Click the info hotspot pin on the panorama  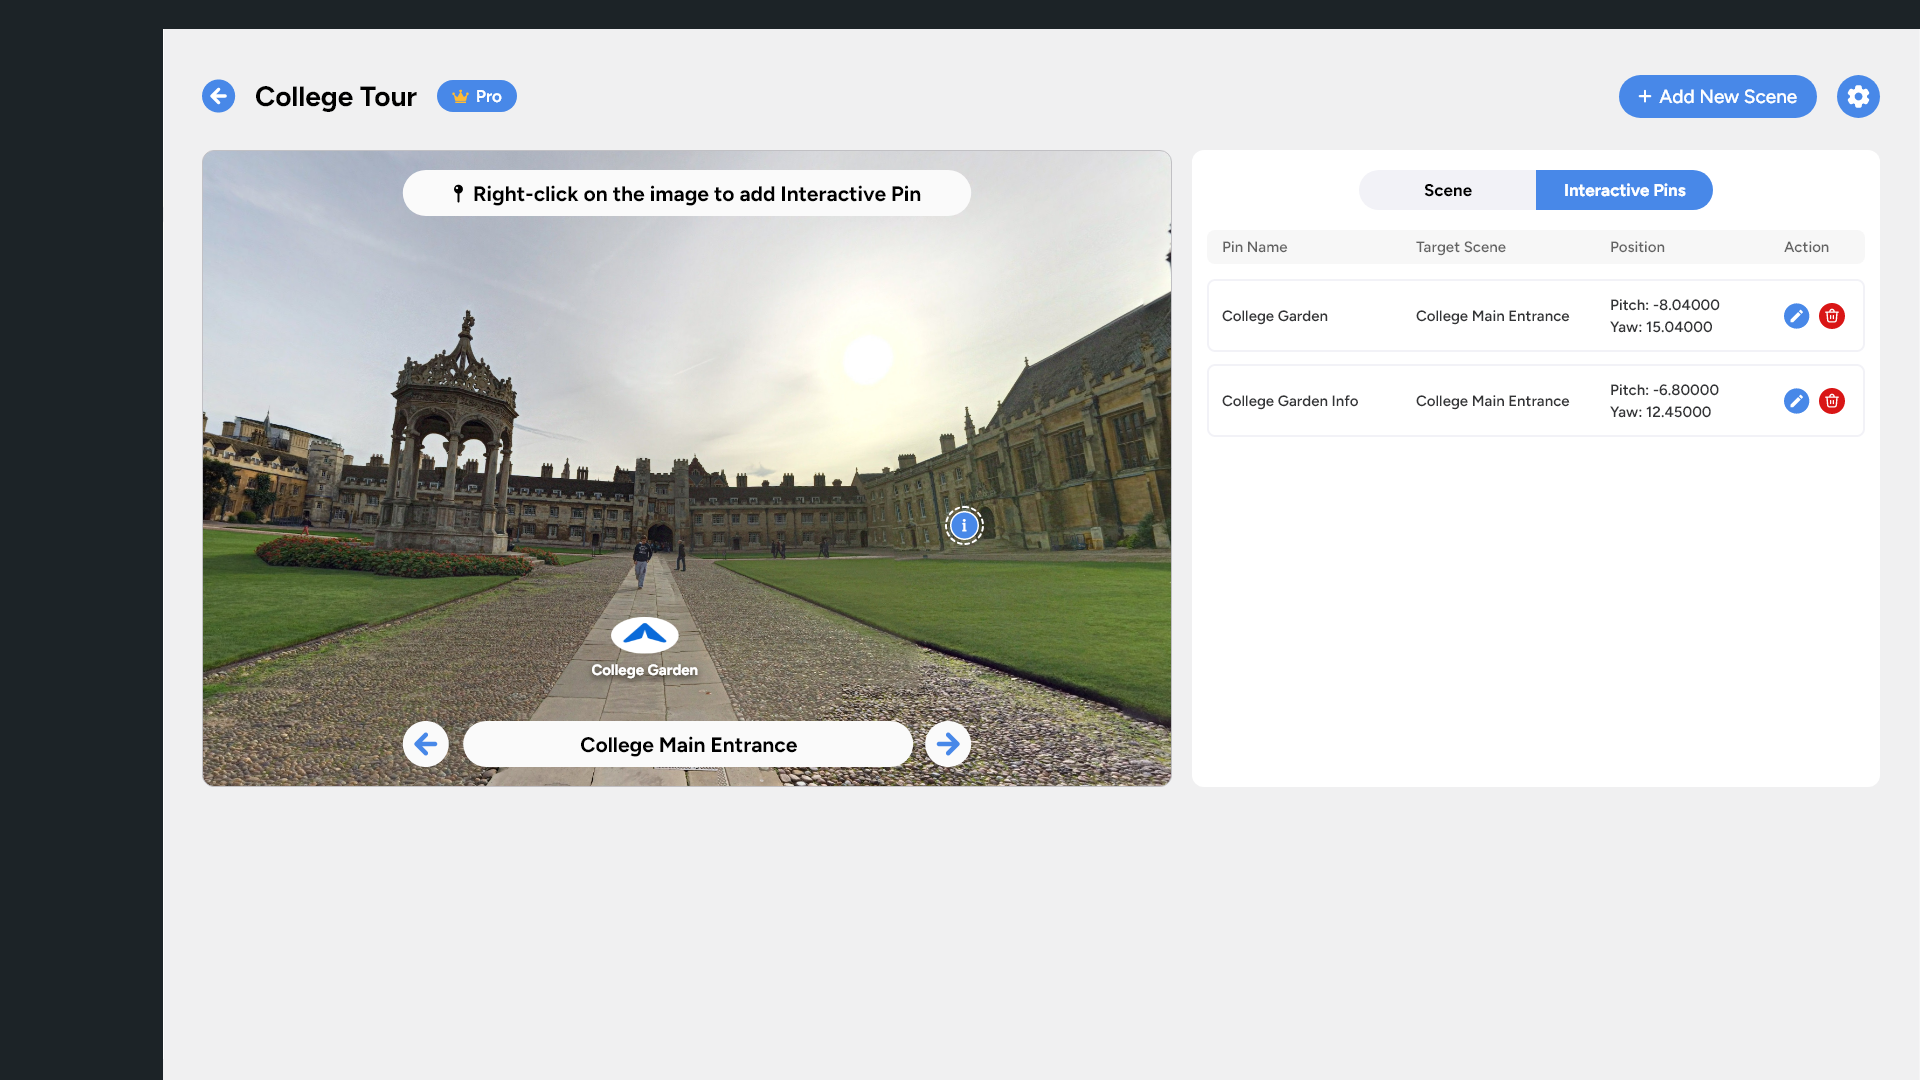tap(964, 525)
